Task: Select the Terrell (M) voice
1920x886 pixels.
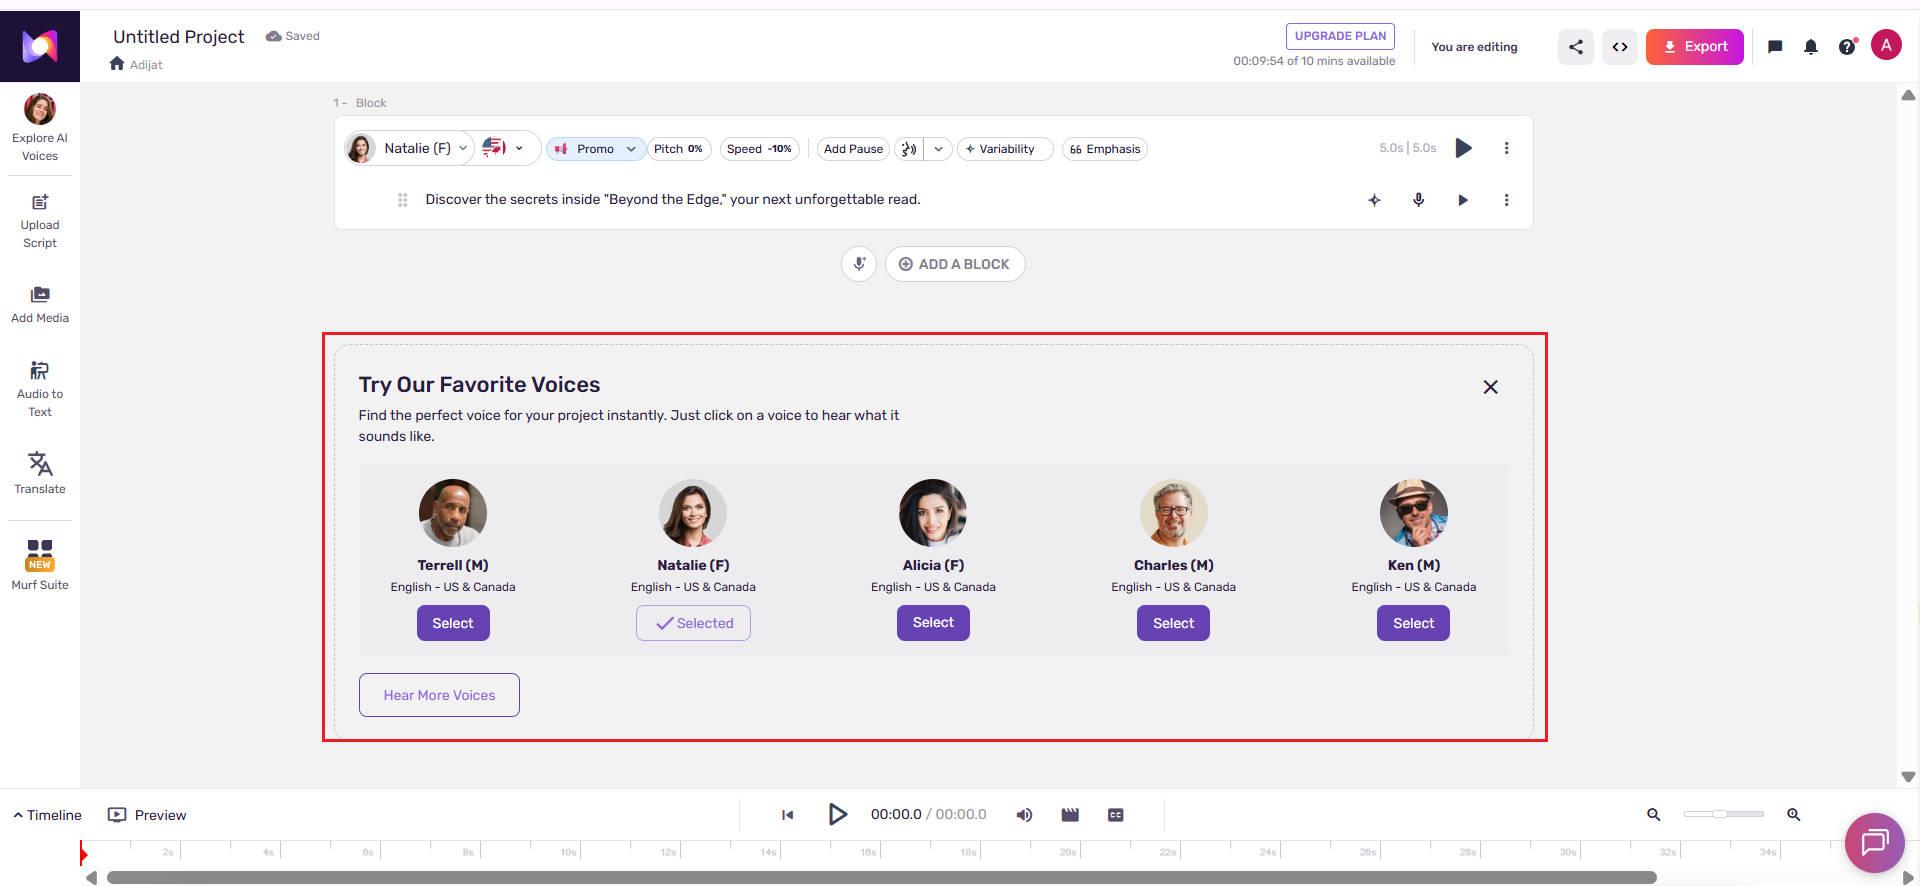Action: click(453, 623)
